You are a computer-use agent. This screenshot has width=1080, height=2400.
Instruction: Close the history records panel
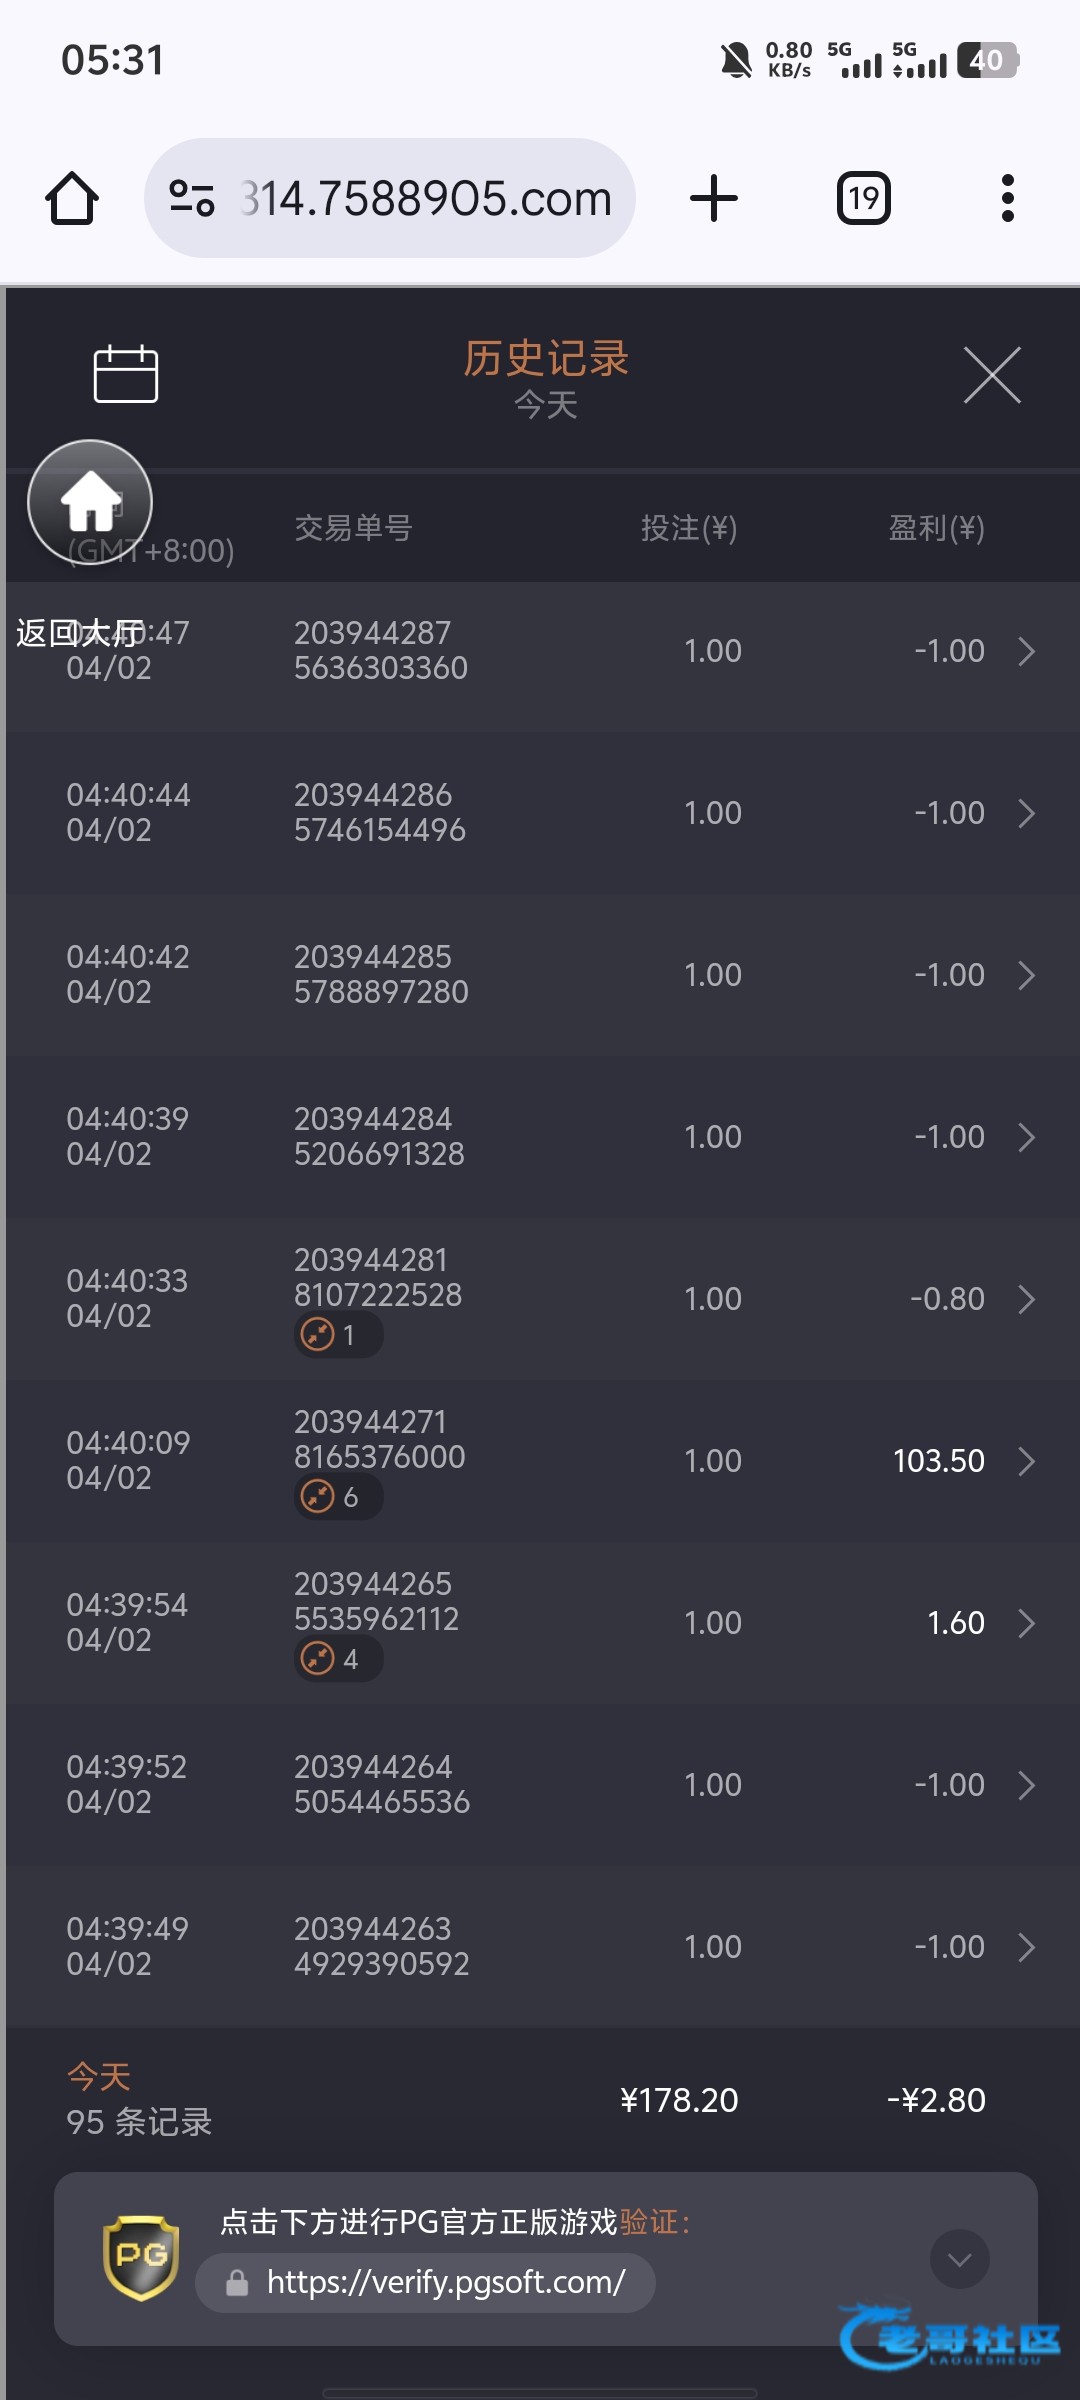[992, 376]
